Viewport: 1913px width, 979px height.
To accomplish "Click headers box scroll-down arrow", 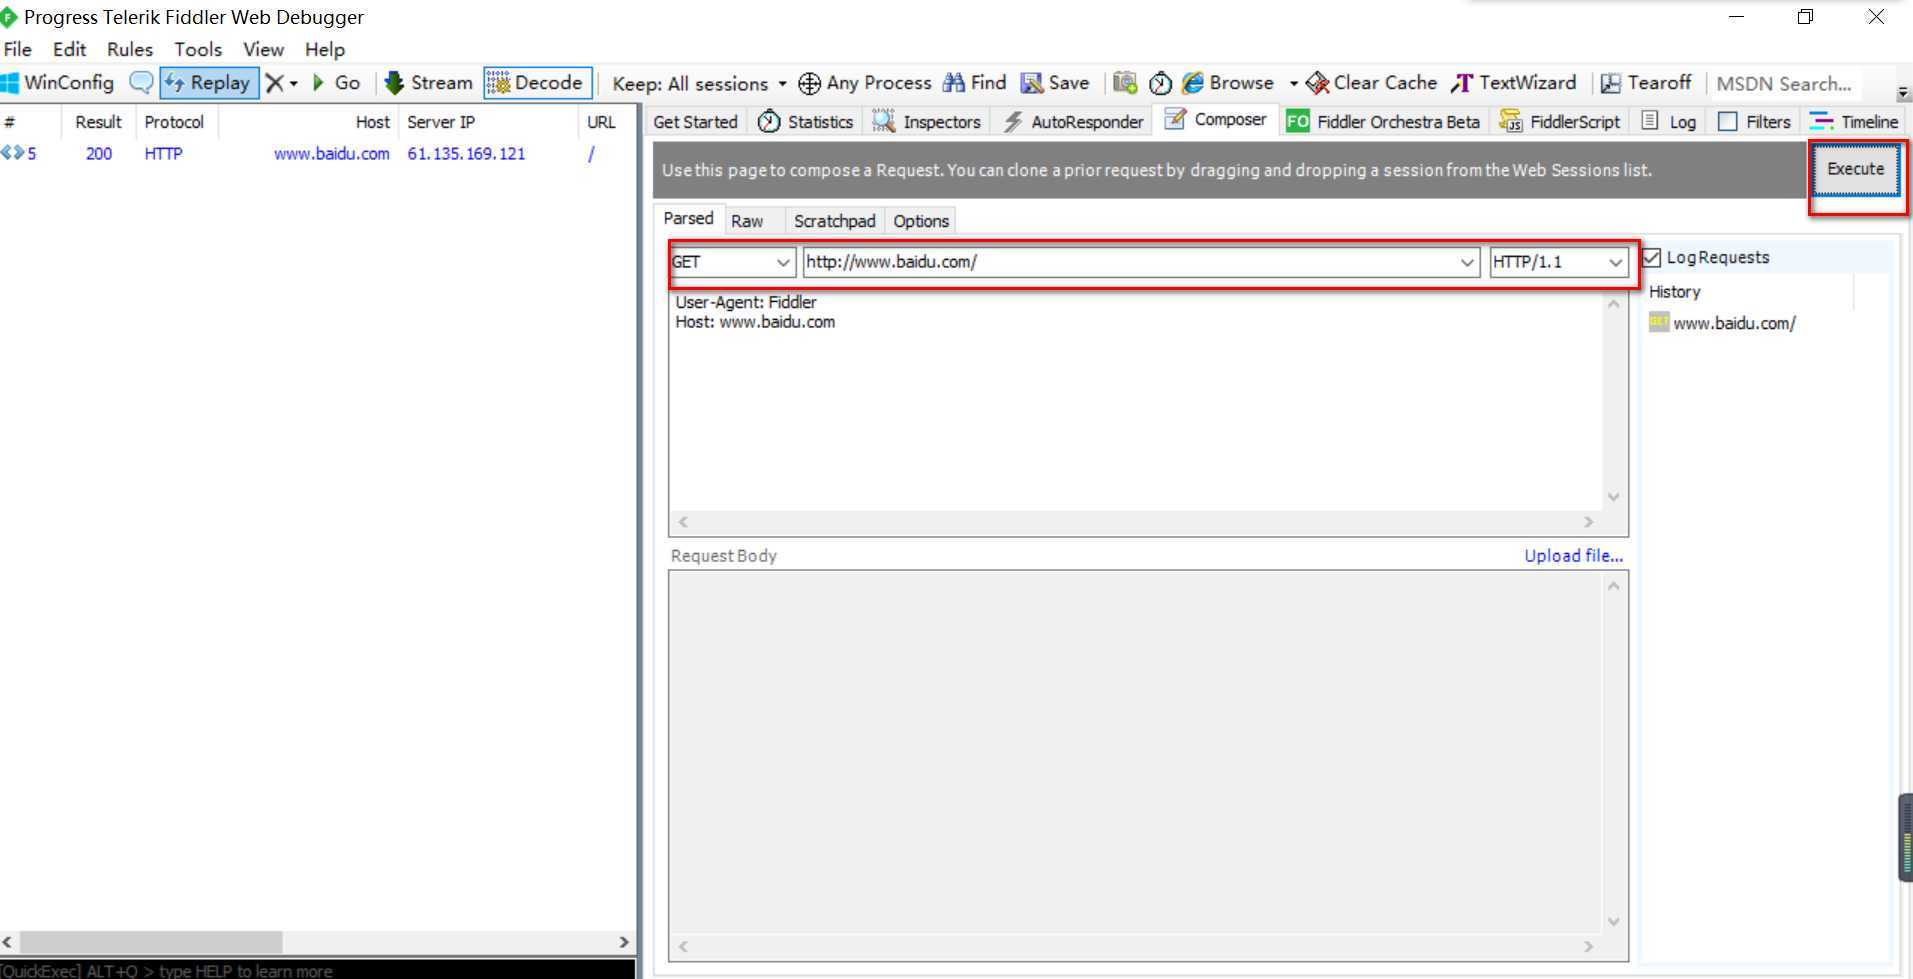I will [x=1613, y=497].
